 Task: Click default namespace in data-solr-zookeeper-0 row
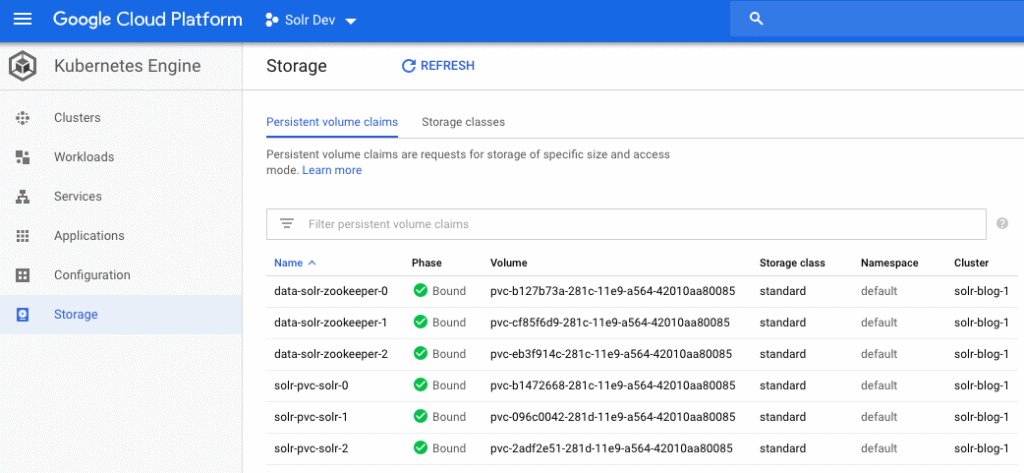coord(879,291)
